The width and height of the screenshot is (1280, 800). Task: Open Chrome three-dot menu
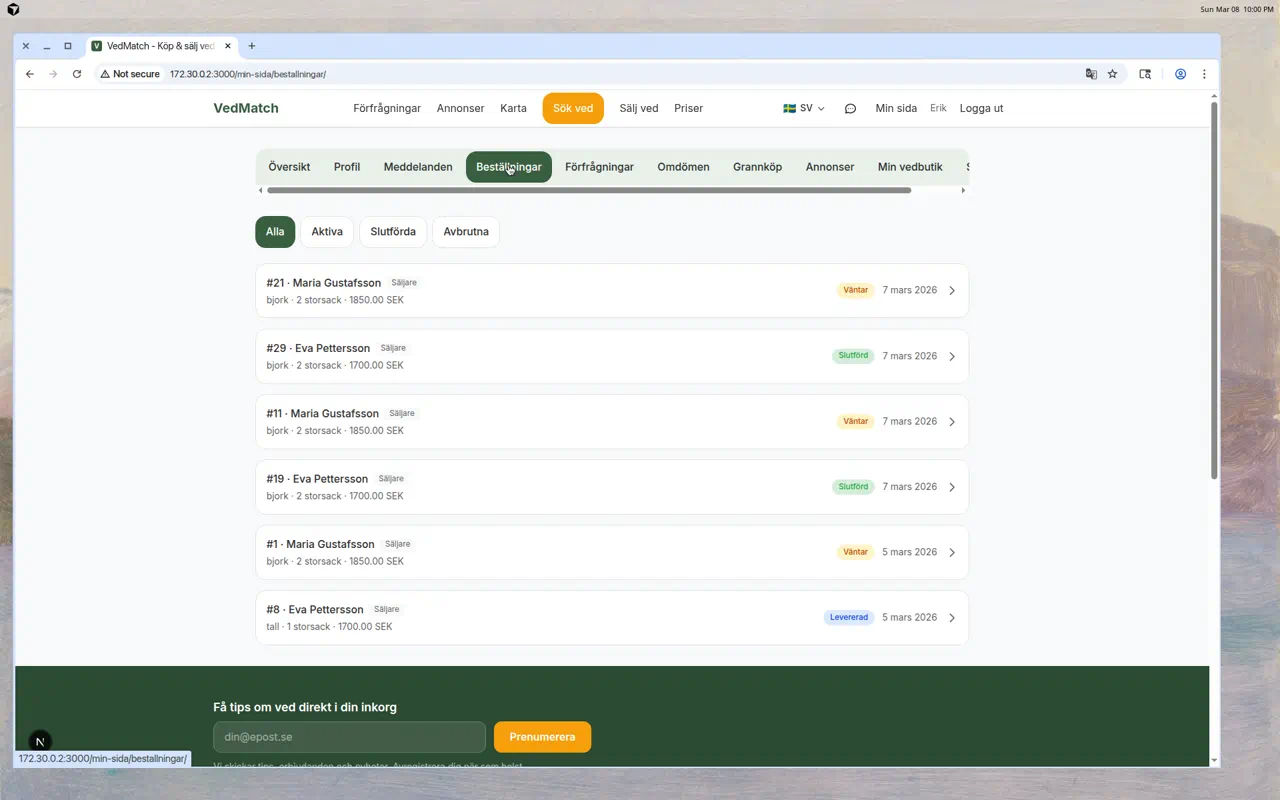(1204, 74)
